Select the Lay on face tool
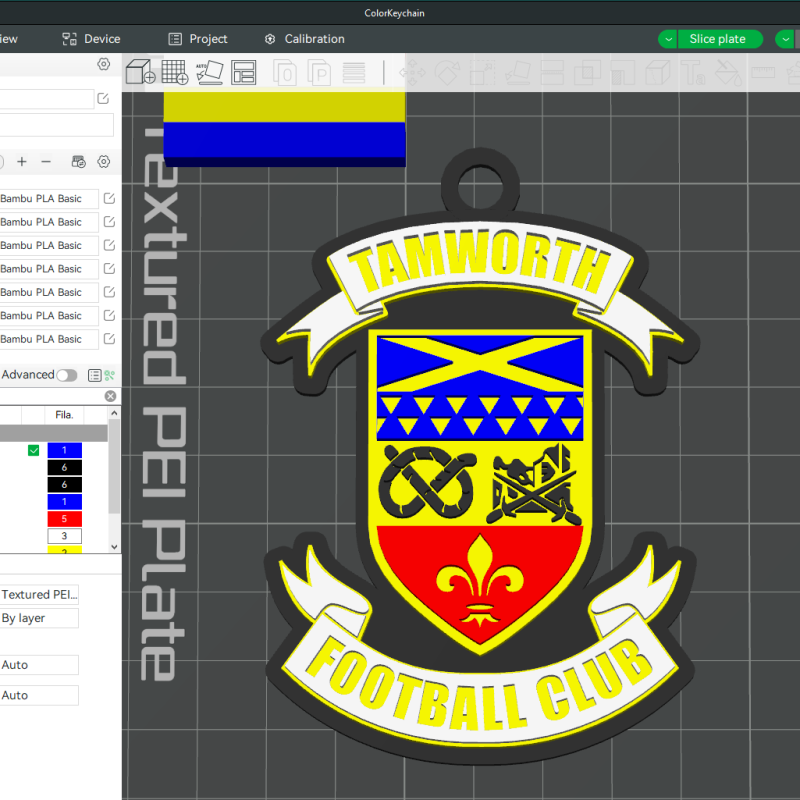800x800 pixels. (x=517, y=73)
